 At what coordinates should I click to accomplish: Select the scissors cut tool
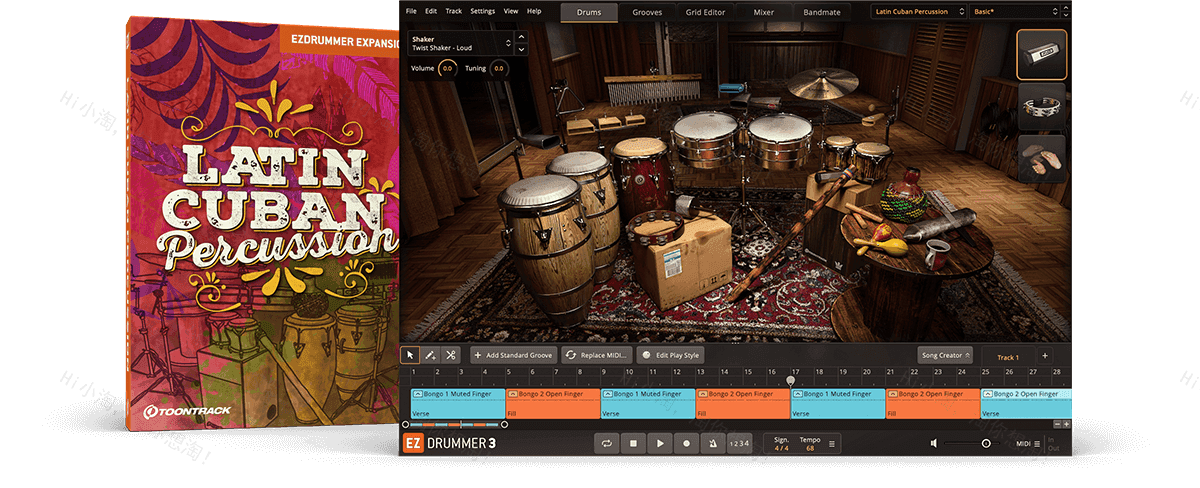pyautogui.click(x=451, y=355)
